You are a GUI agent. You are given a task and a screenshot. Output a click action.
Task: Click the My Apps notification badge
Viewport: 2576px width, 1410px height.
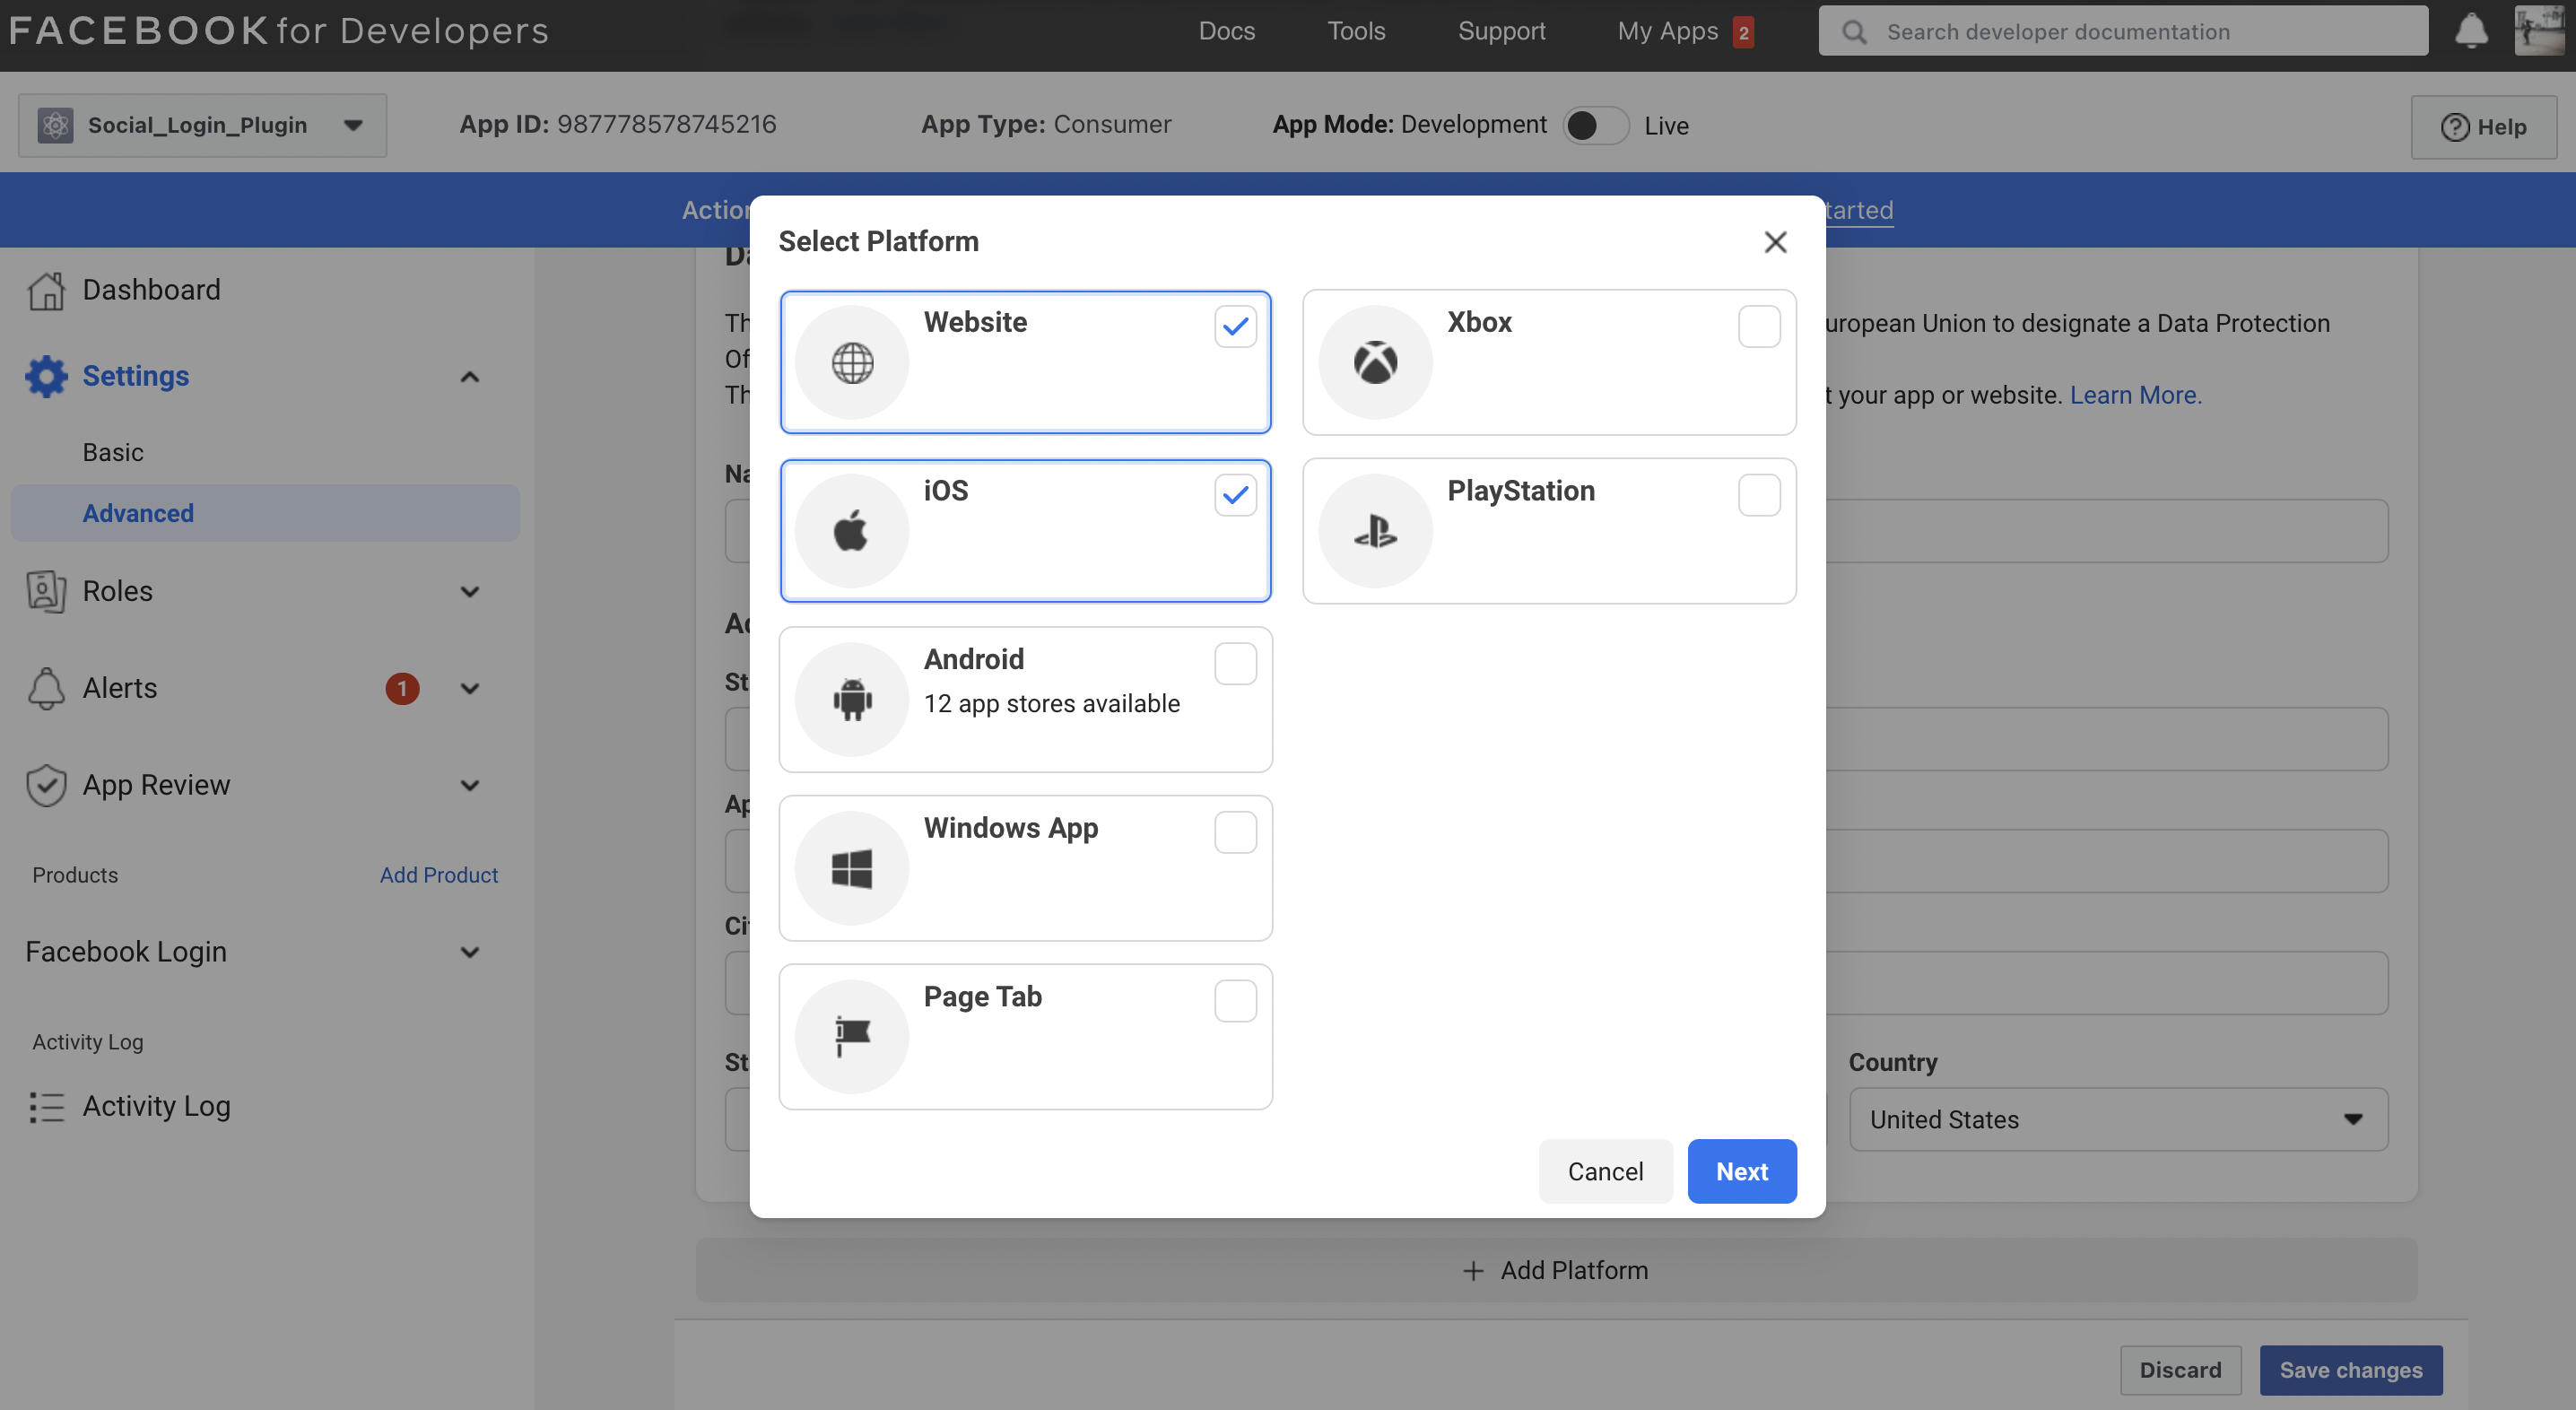(x=1743, y=32)
